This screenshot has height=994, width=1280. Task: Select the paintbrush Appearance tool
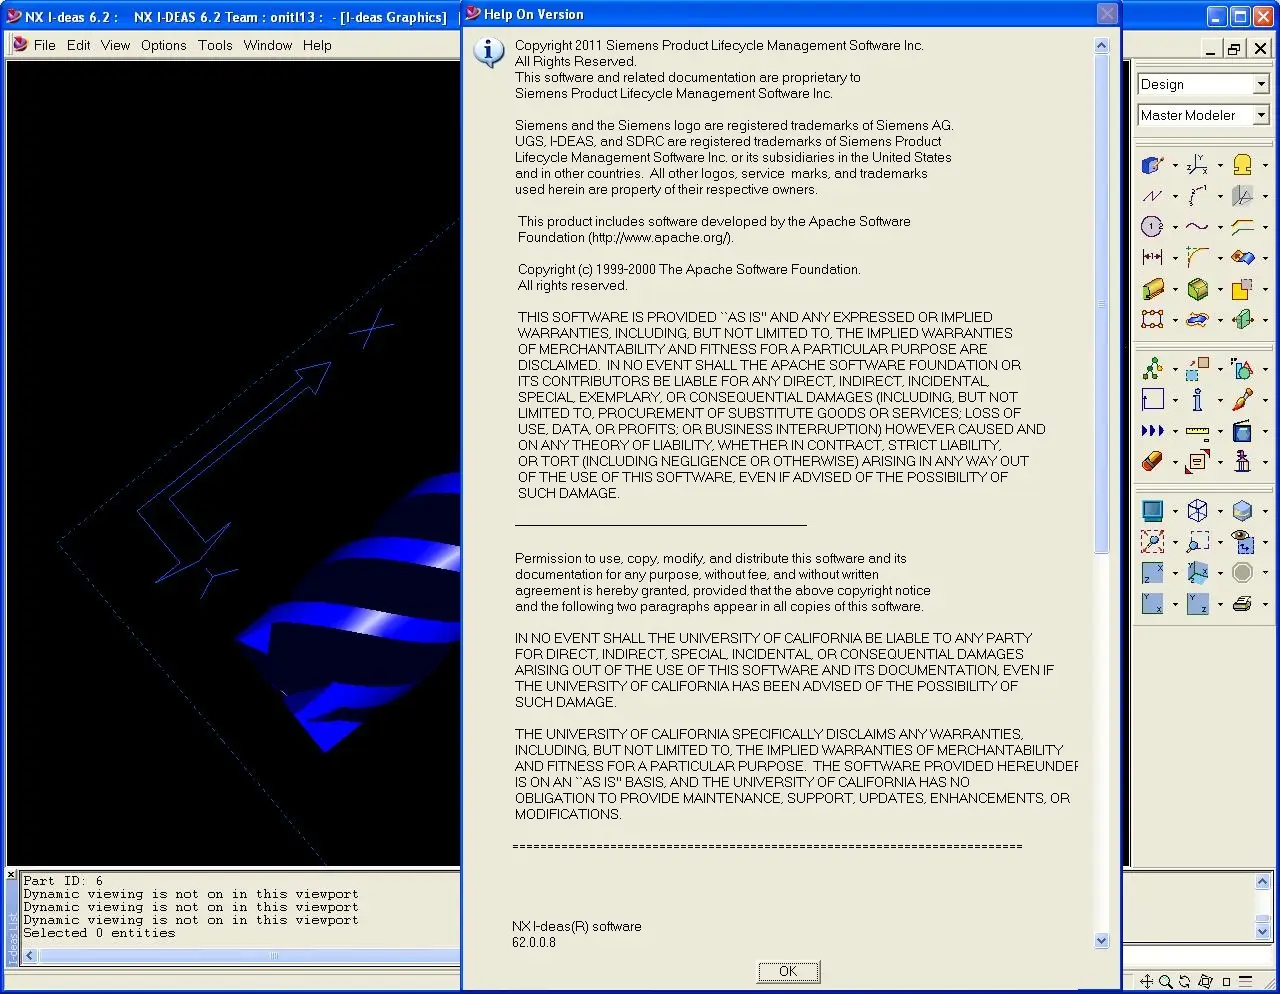click(1242, 400)
